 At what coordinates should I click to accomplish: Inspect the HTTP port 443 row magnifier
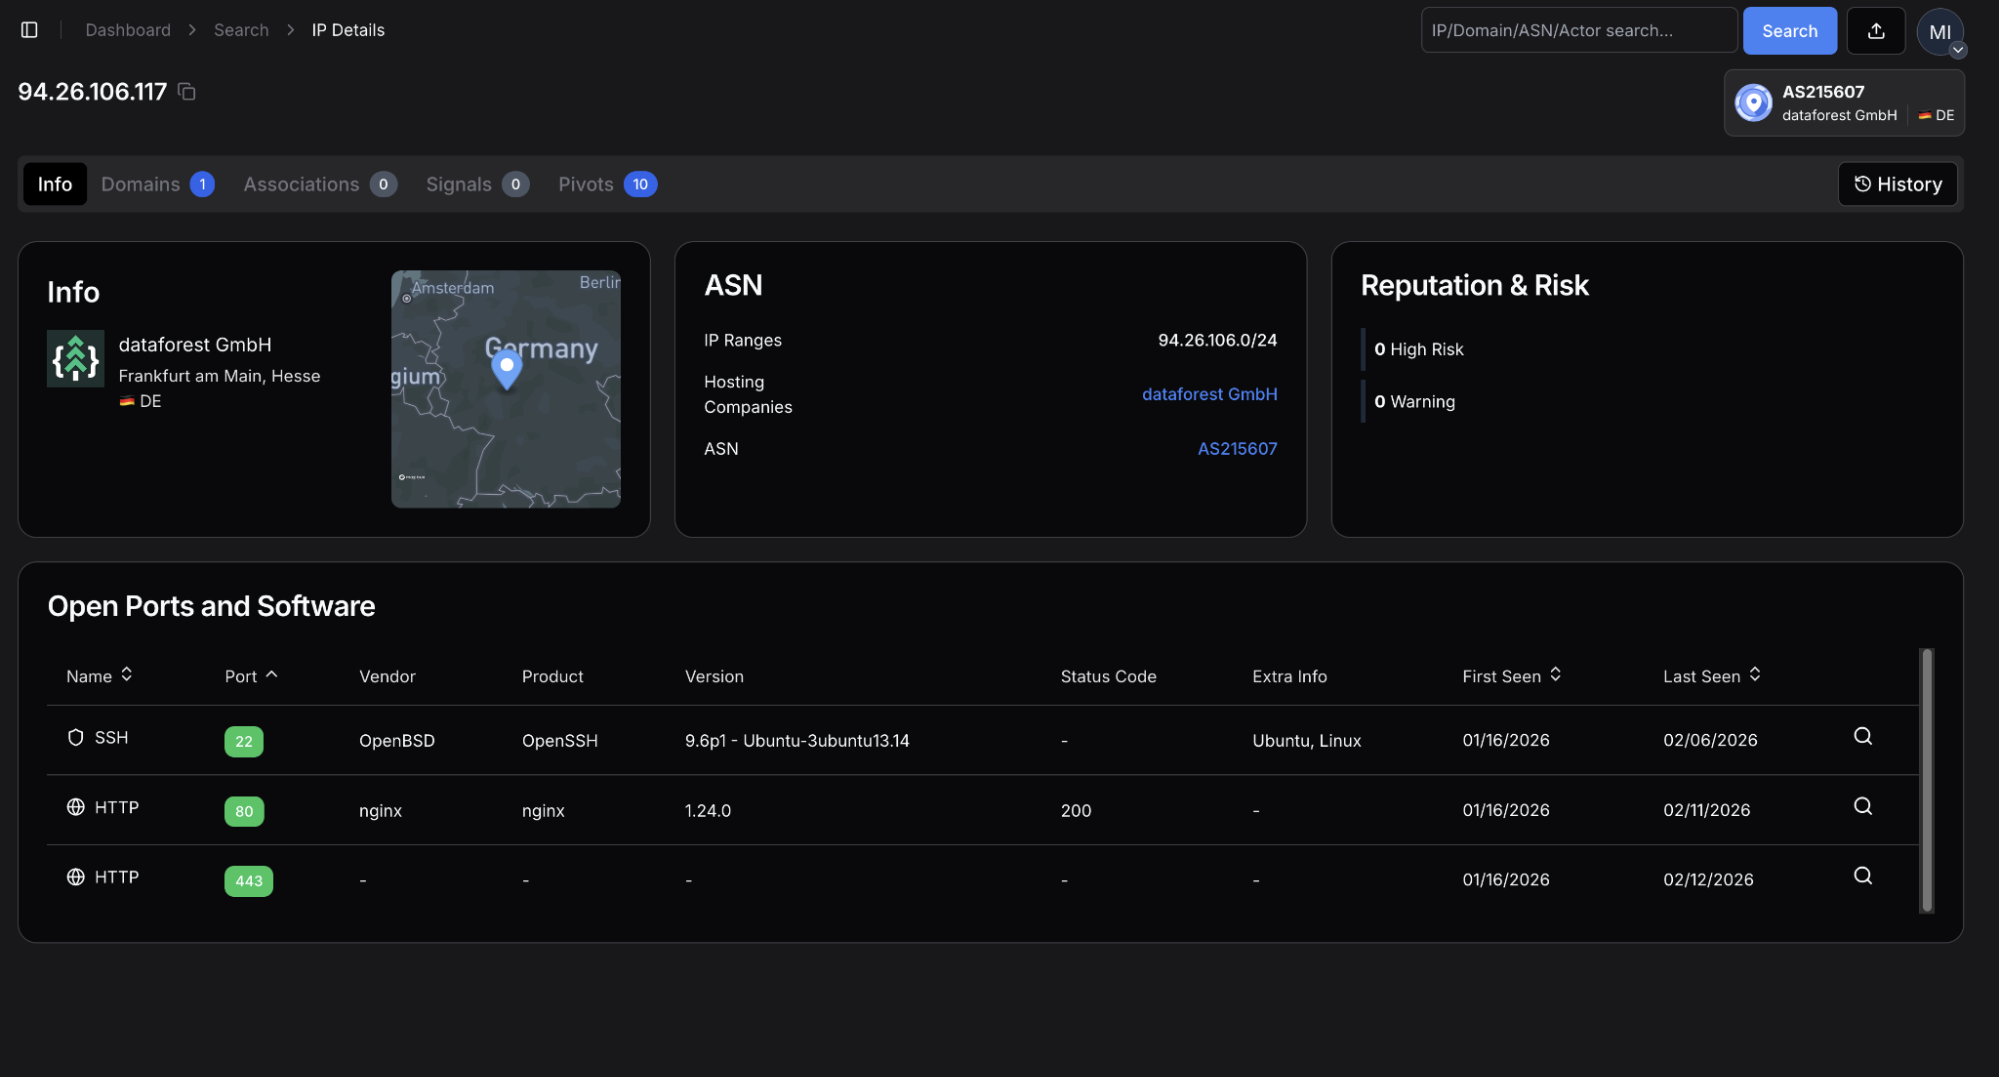[1862, 877]
